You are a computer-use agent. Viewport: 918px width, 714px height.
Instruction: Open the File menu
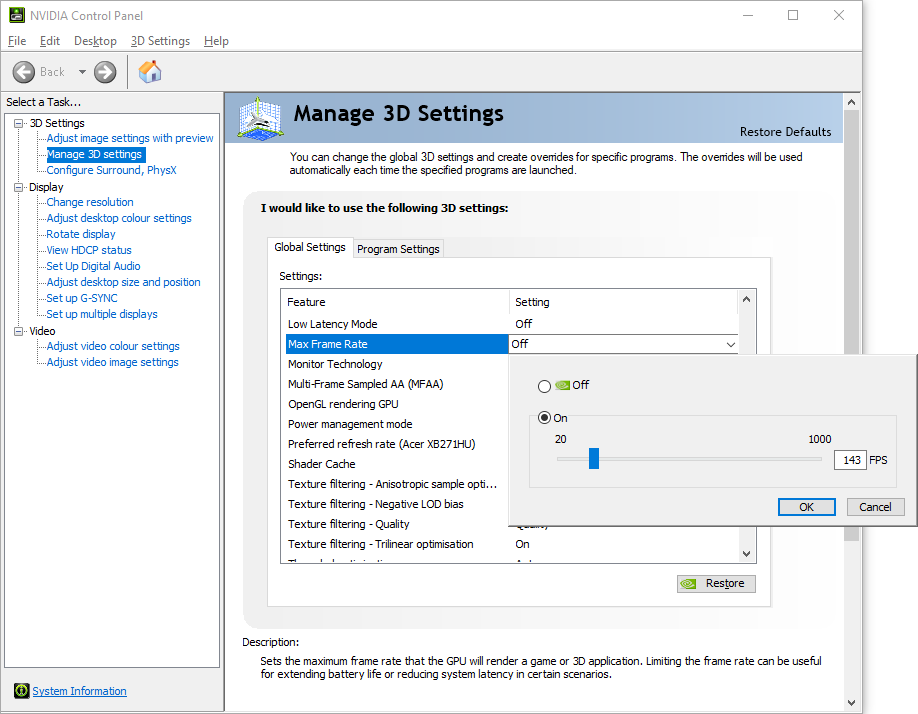pos(17,41)
